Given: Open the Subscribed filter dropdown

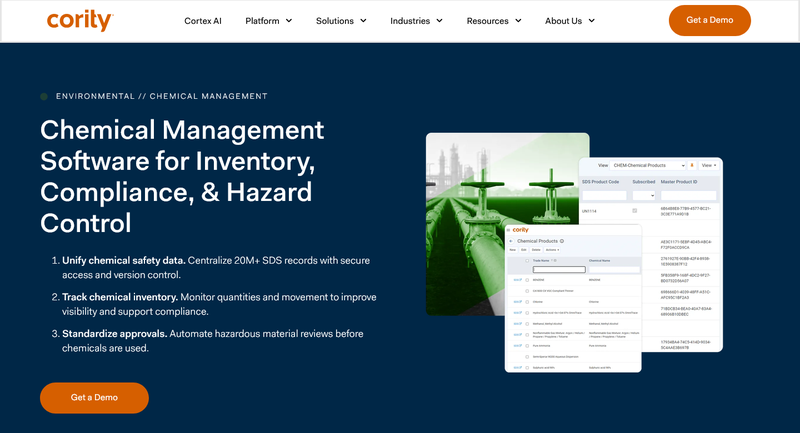Looking at the screenshot, I should point(643,195).
